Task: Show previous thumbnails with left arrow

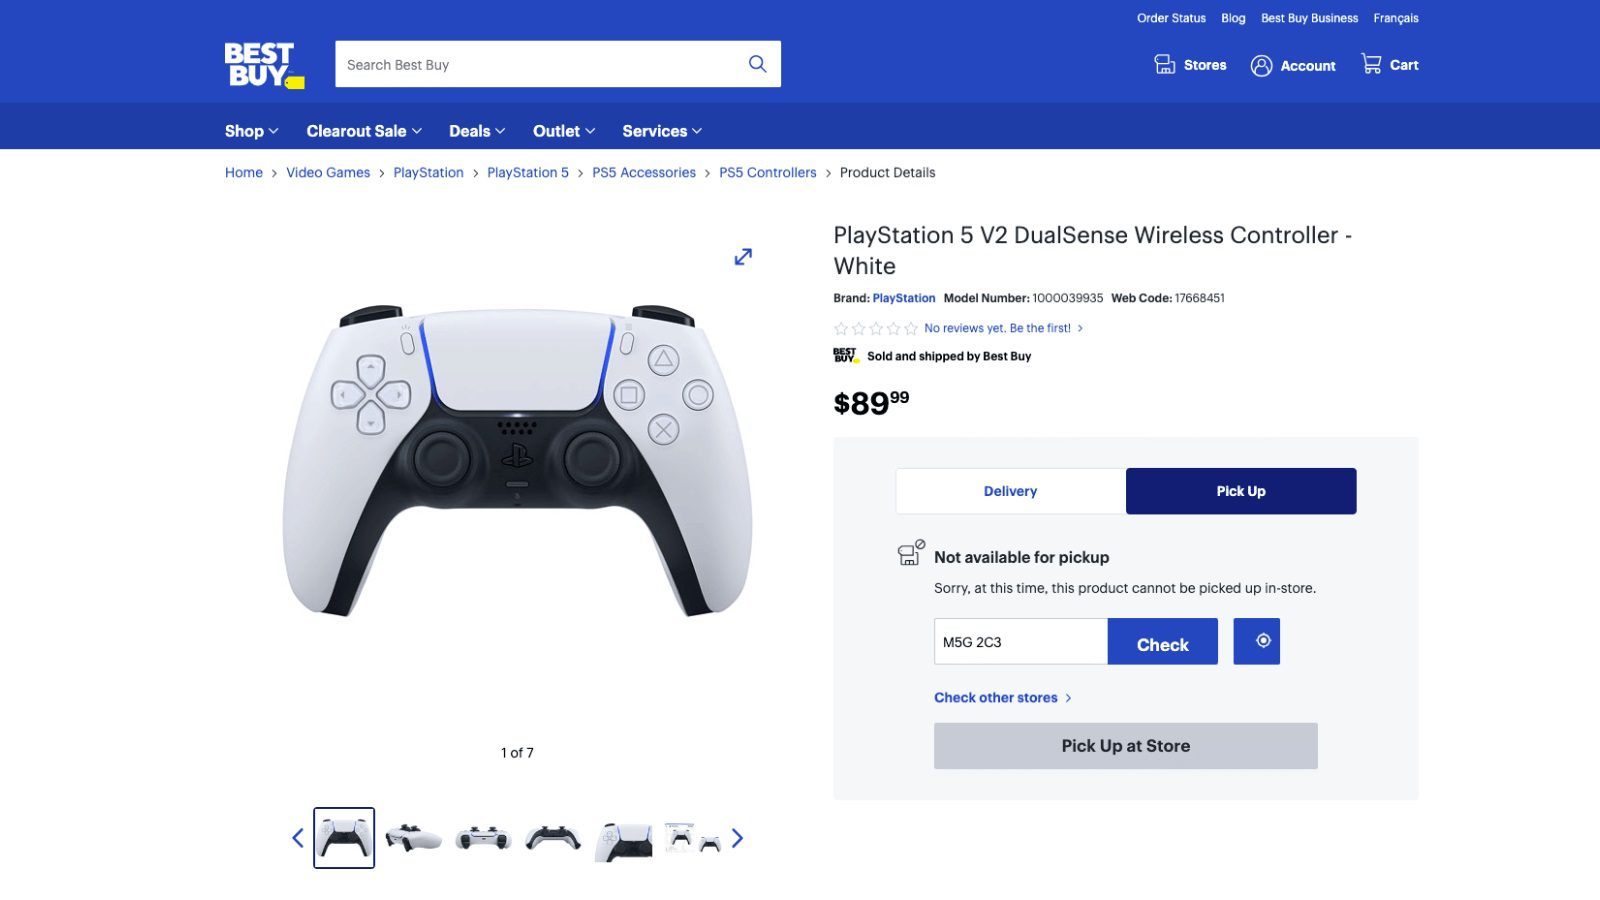Action: pyautogui.click(x=297, y=838)
